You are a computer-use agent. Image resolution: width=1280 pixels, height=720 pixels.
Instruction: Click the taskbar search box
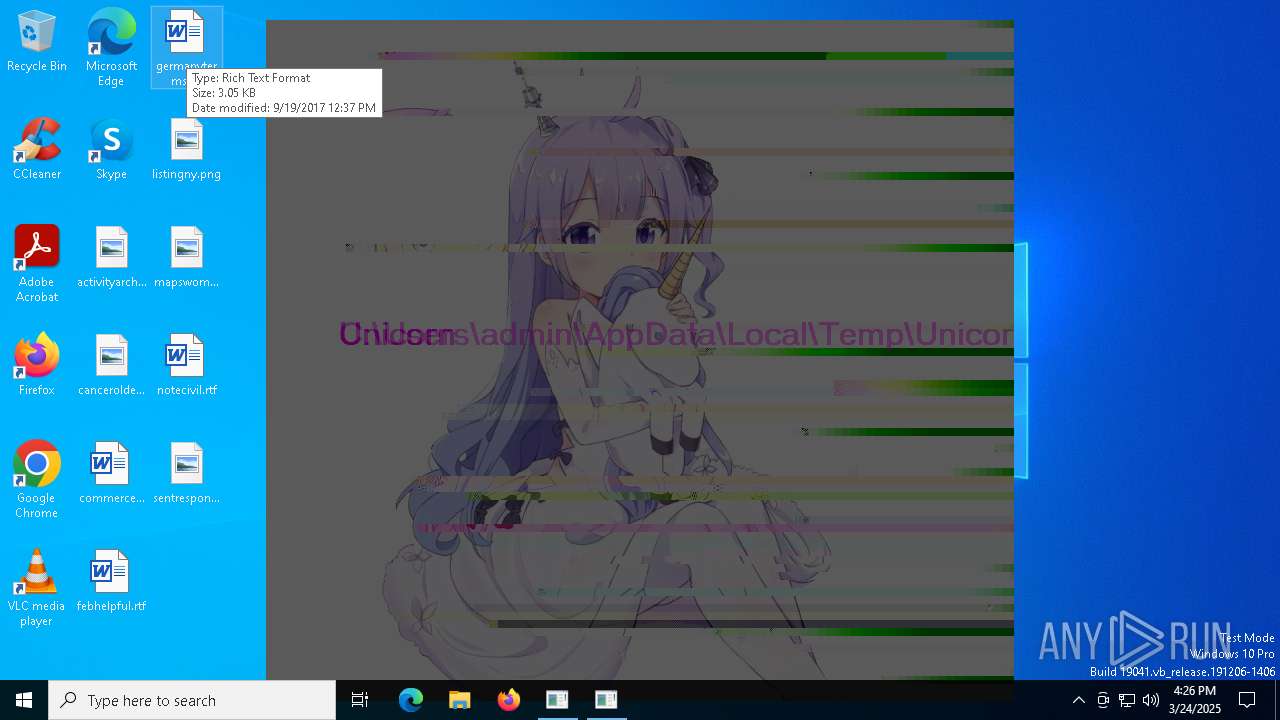click(x=192, y=700)
